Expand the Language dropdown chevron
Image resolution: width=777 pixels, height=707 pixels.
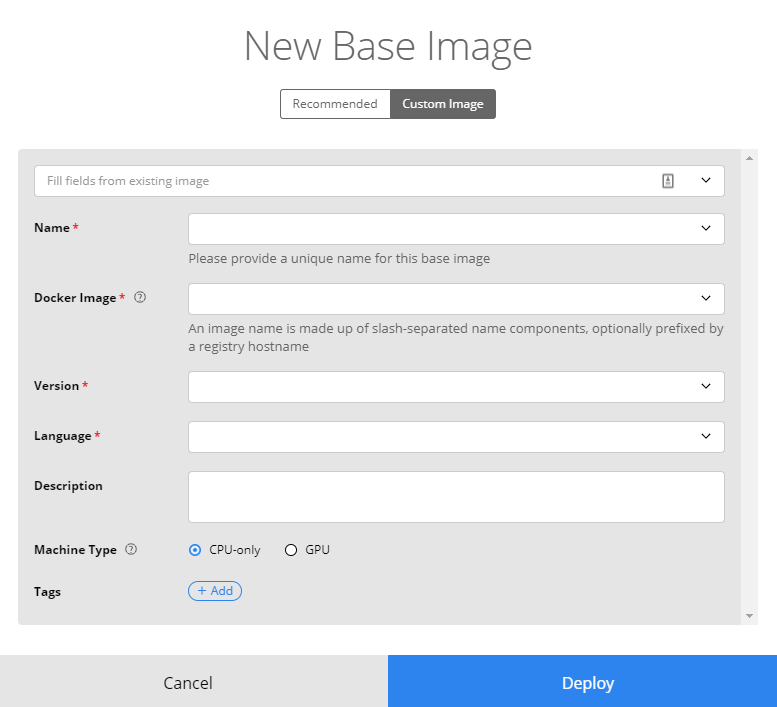coord(706,436)
